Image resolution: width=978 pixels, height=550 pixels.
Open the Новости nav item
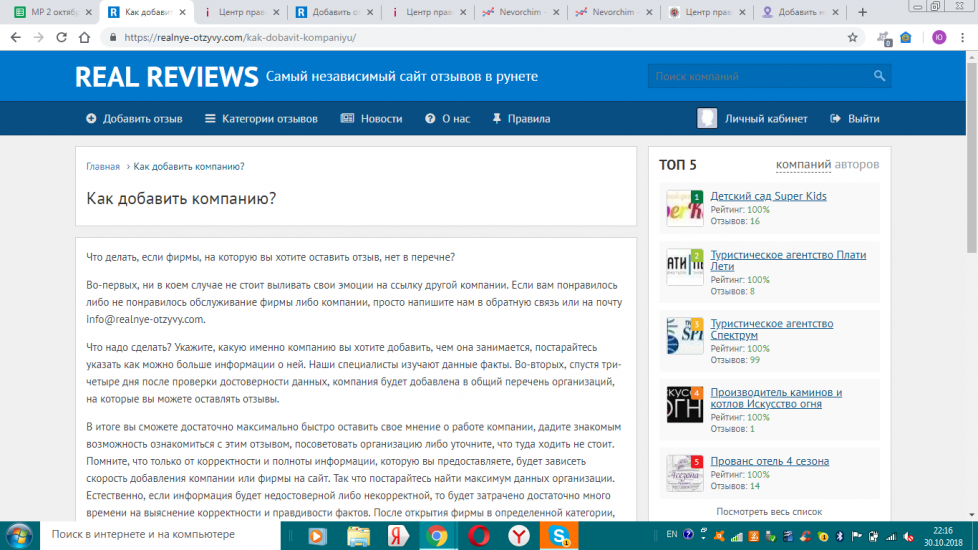(x=371, y=118)
